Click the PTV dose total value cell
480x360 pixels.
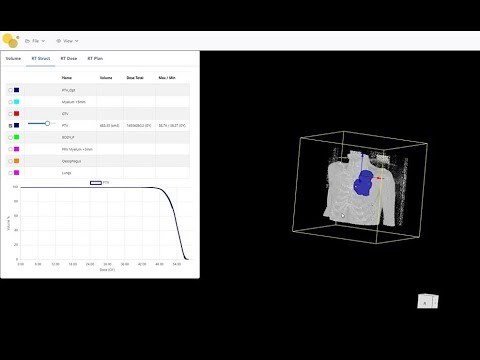tap(139, 126)
